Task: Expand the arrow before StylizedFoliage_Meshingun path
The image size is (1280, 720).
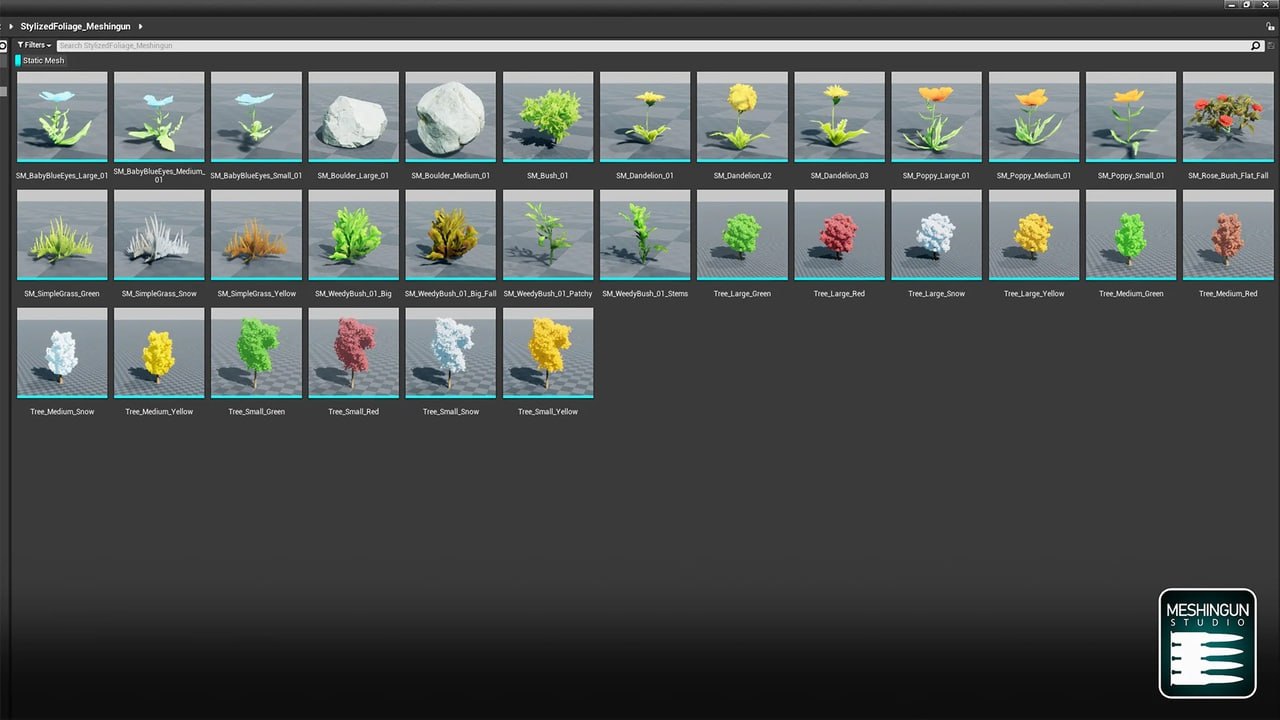Action: [12, 27]
